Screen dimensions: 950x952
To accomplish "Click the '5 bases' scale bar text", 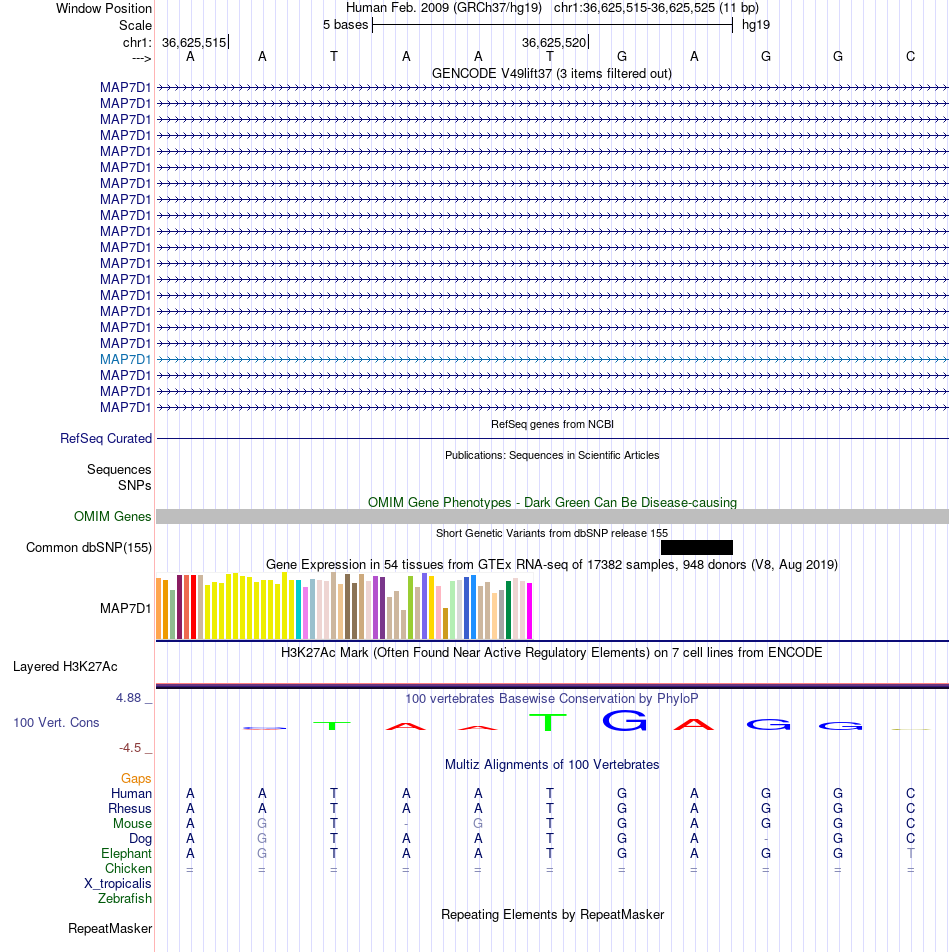I will click(345, 25).
